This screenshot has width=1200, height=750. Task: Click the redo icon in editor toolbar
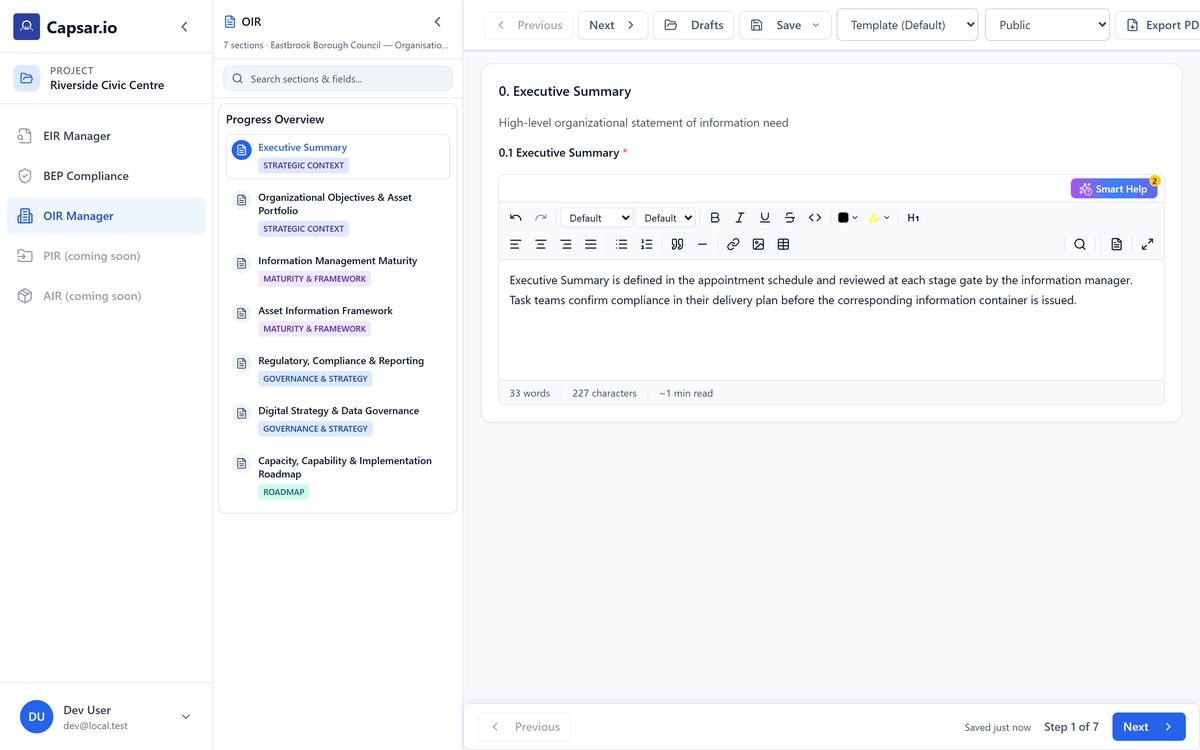click(541, 218)
